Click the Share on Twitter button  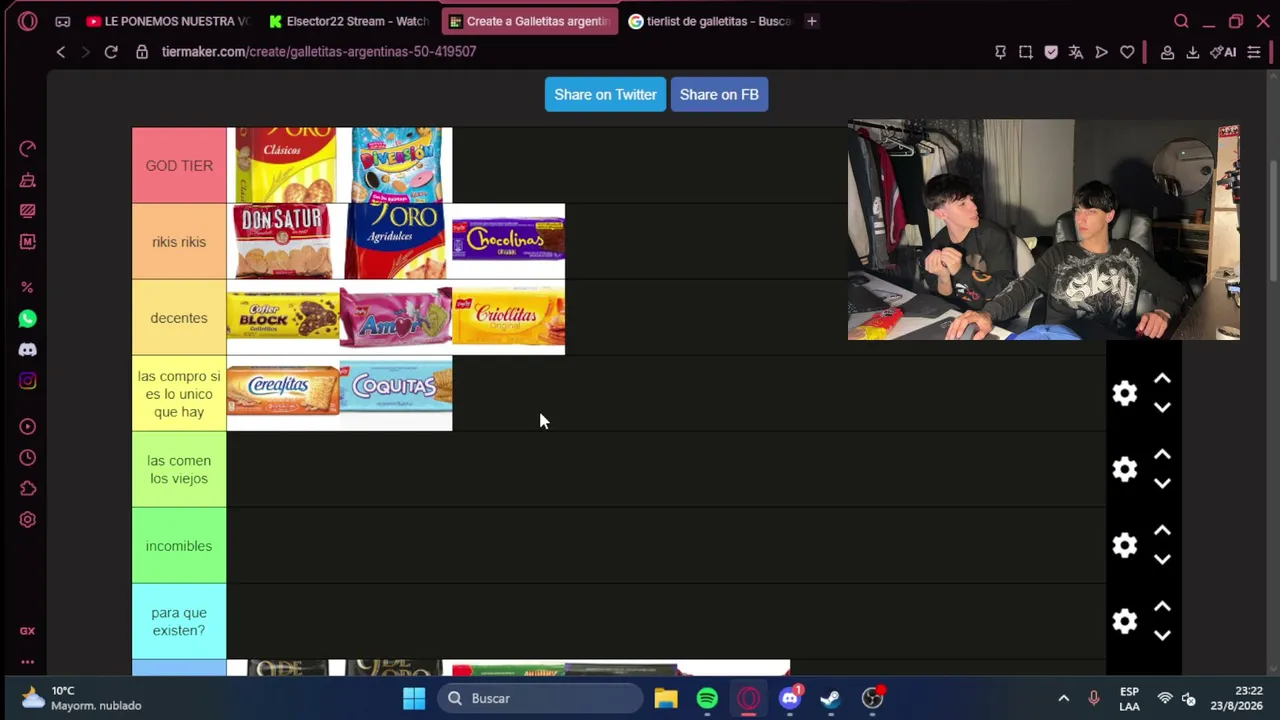click(x=605, y=95)
